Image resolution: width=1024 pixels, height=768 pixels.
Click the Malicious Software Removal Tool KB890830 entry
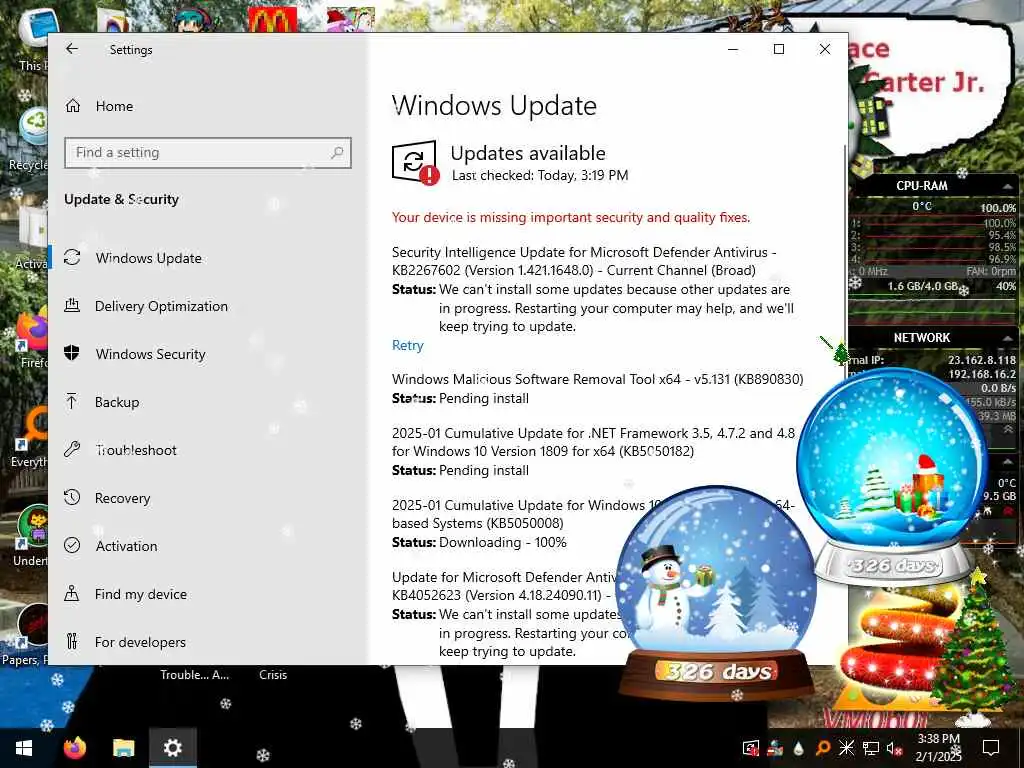tap(598, 379)
